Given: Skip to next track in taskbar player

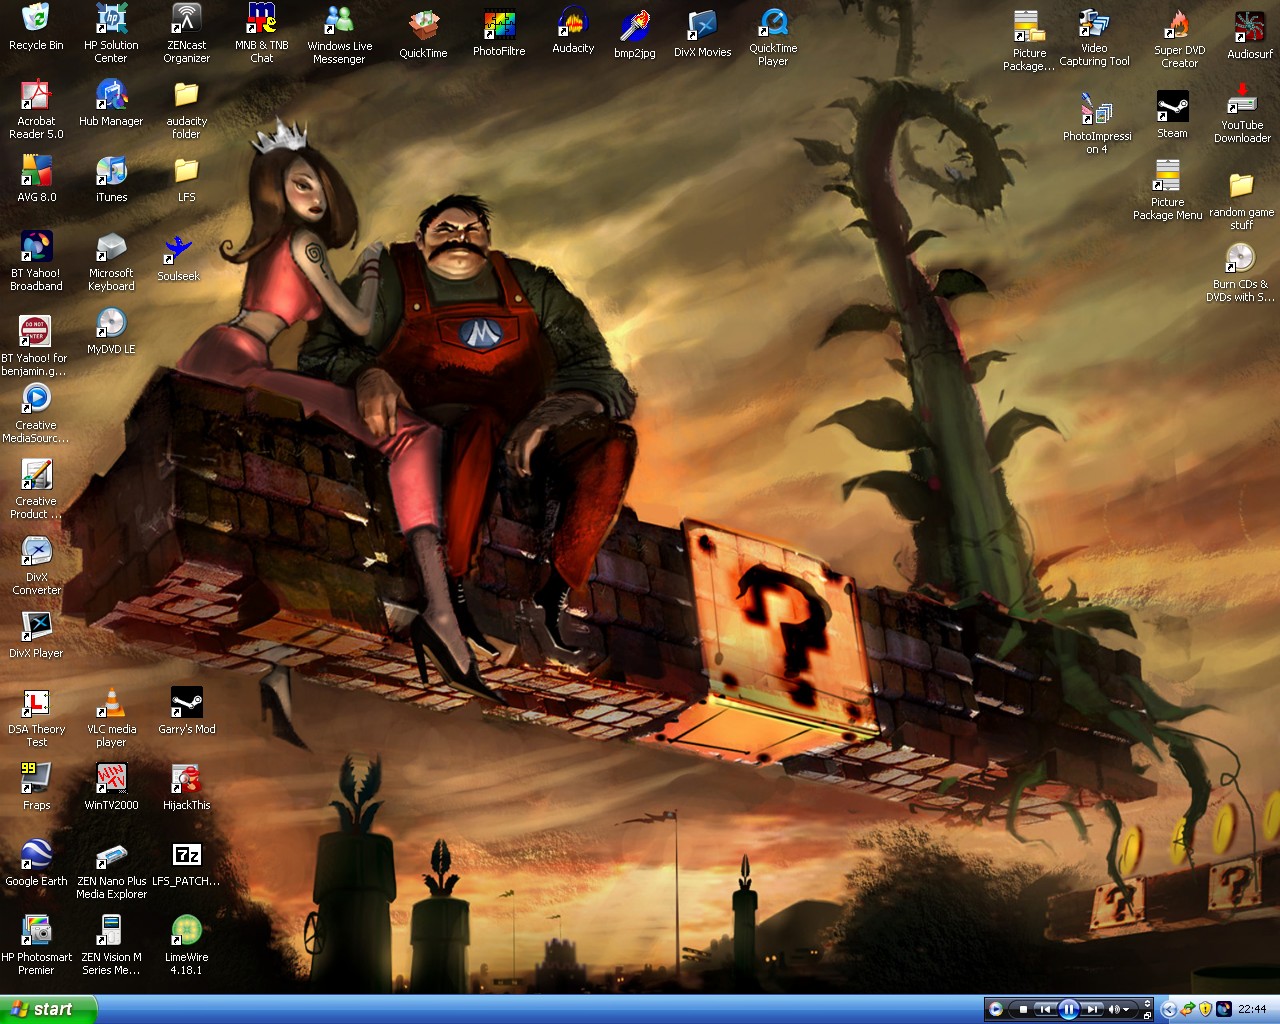Looking at the screenshot, I should coord(1092,1010).
